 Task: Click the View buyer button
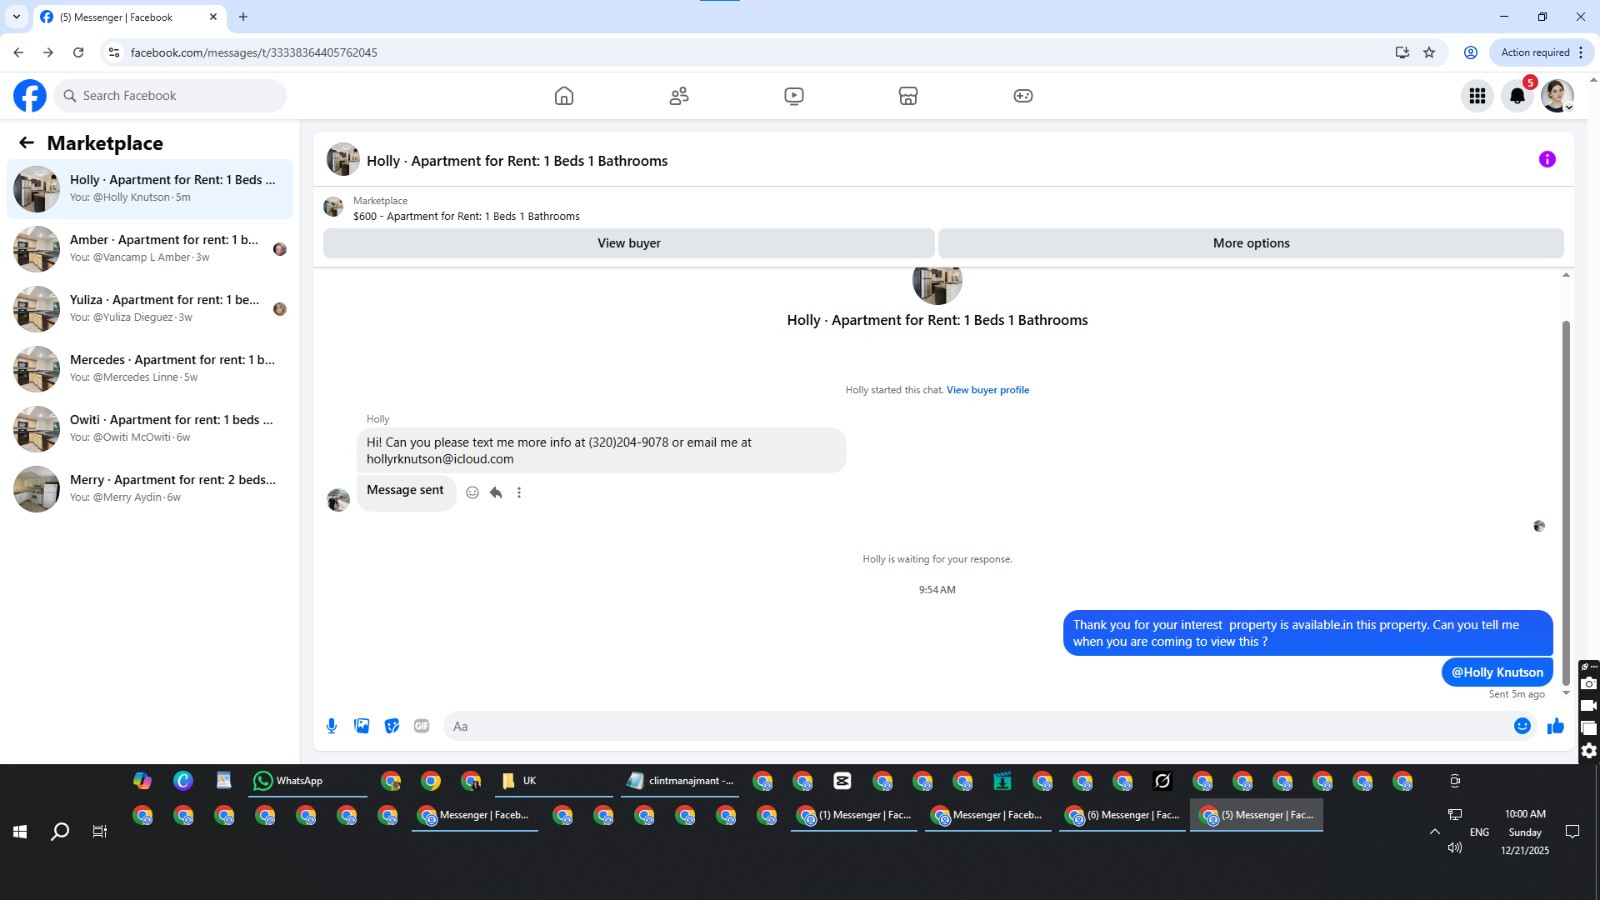(629, 243)
